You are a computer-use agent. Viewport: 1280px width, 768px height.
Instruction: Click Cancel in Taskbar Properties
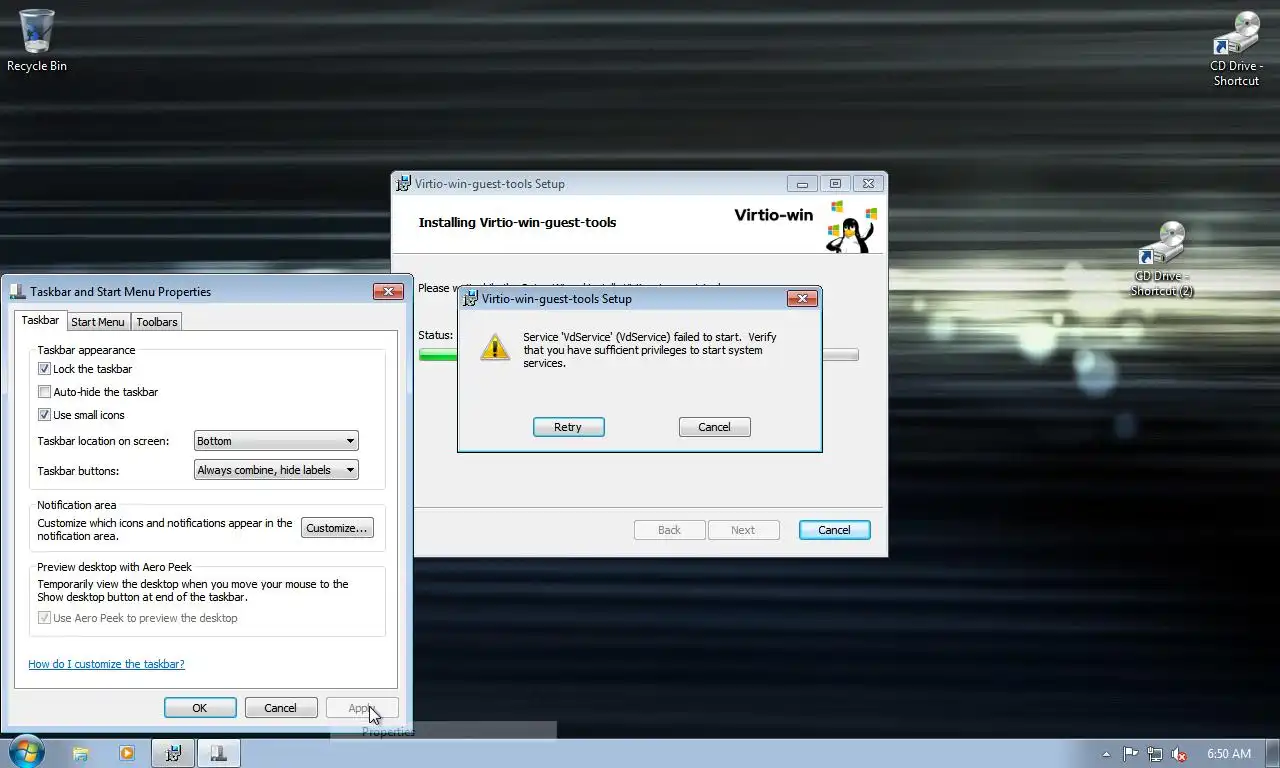pos(280,708)
